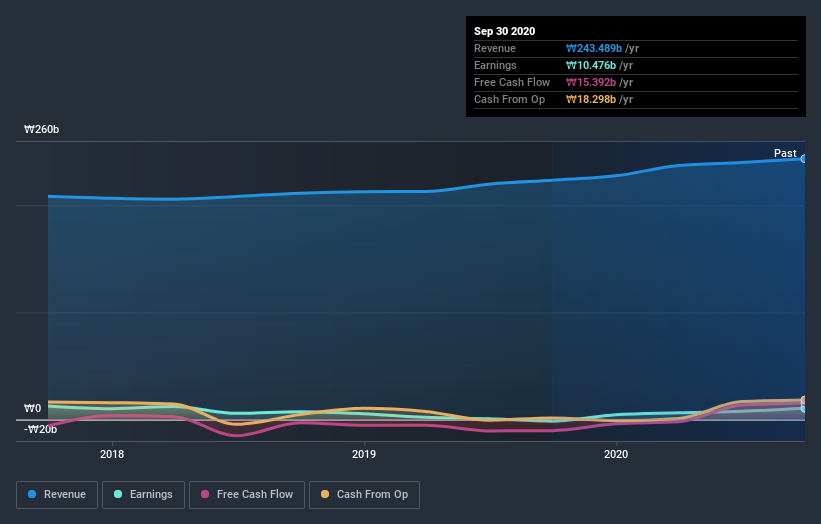
Task: Click the Free Cash Flow tooltip label
Action: tap(512, 82)
